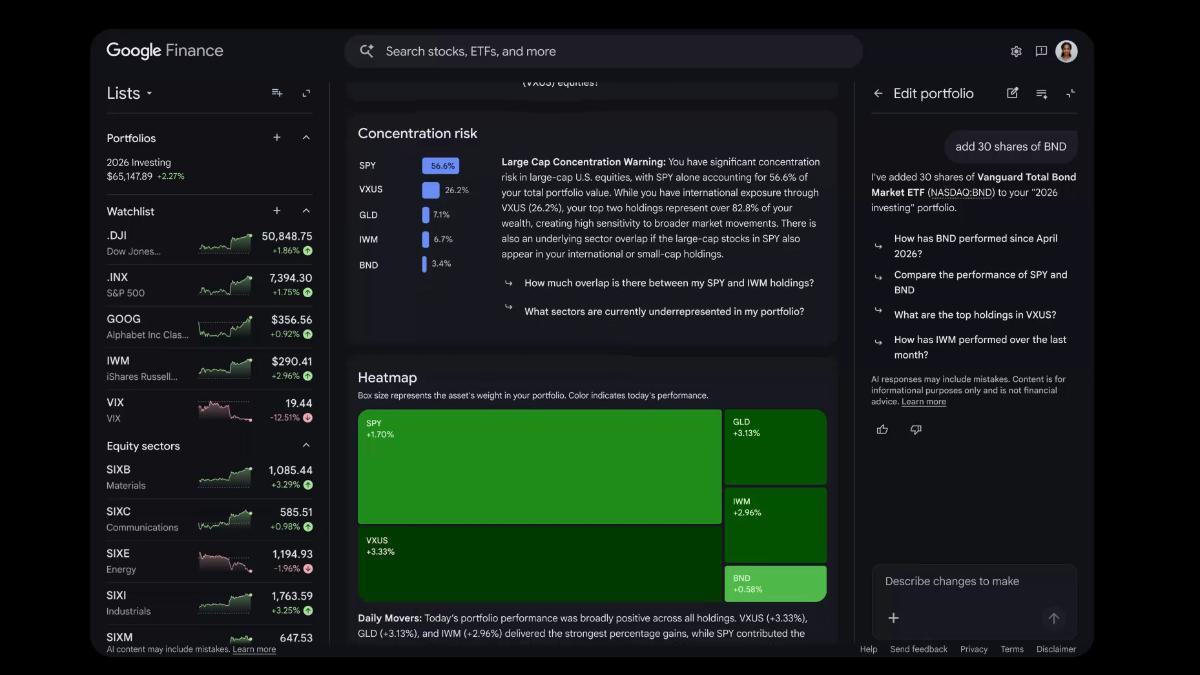1200x675 pixels.
Task: Add to Watchlist with plus icon
Action: tap(277, 211)
